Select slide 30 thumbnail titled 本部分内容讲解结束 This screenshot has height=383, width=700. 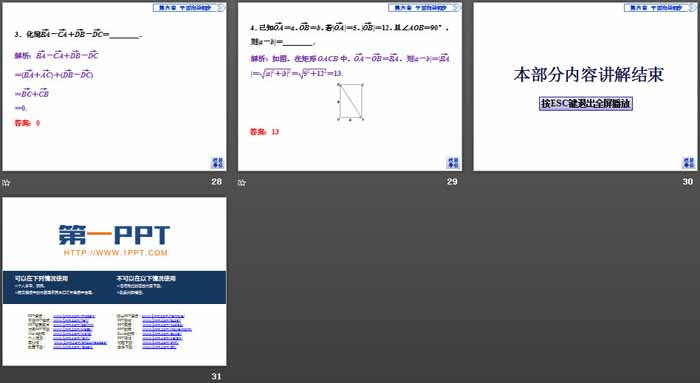pyautogui.click(x=586, y=87)
